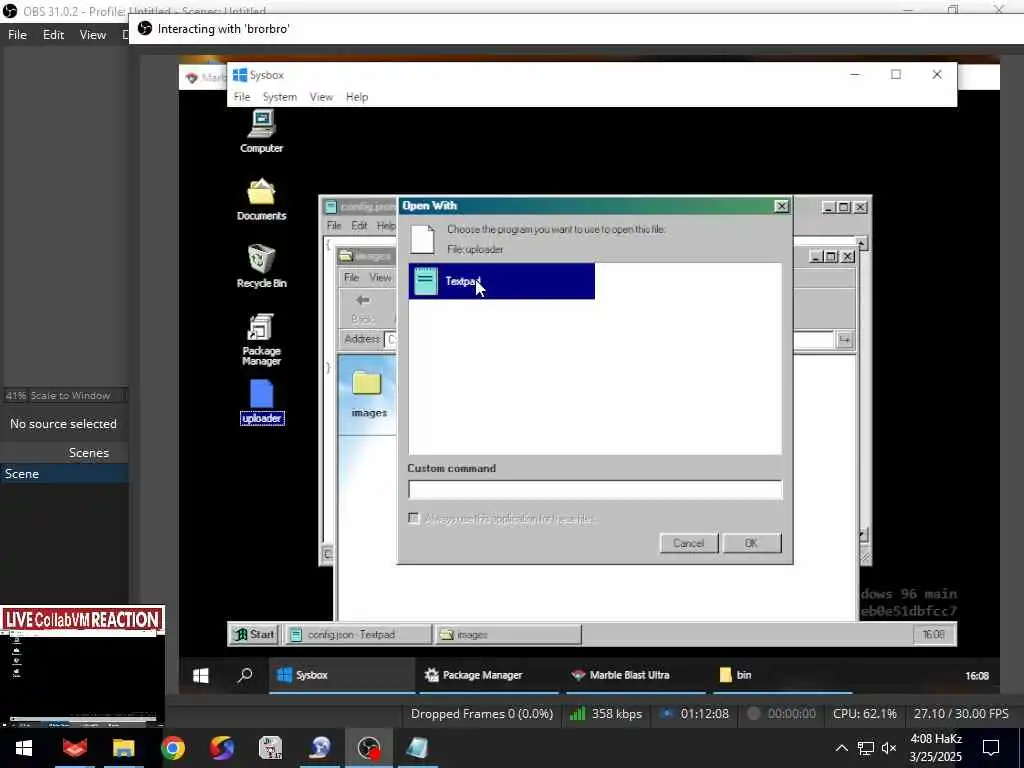Click Cancel in Open With dialog

688,543
